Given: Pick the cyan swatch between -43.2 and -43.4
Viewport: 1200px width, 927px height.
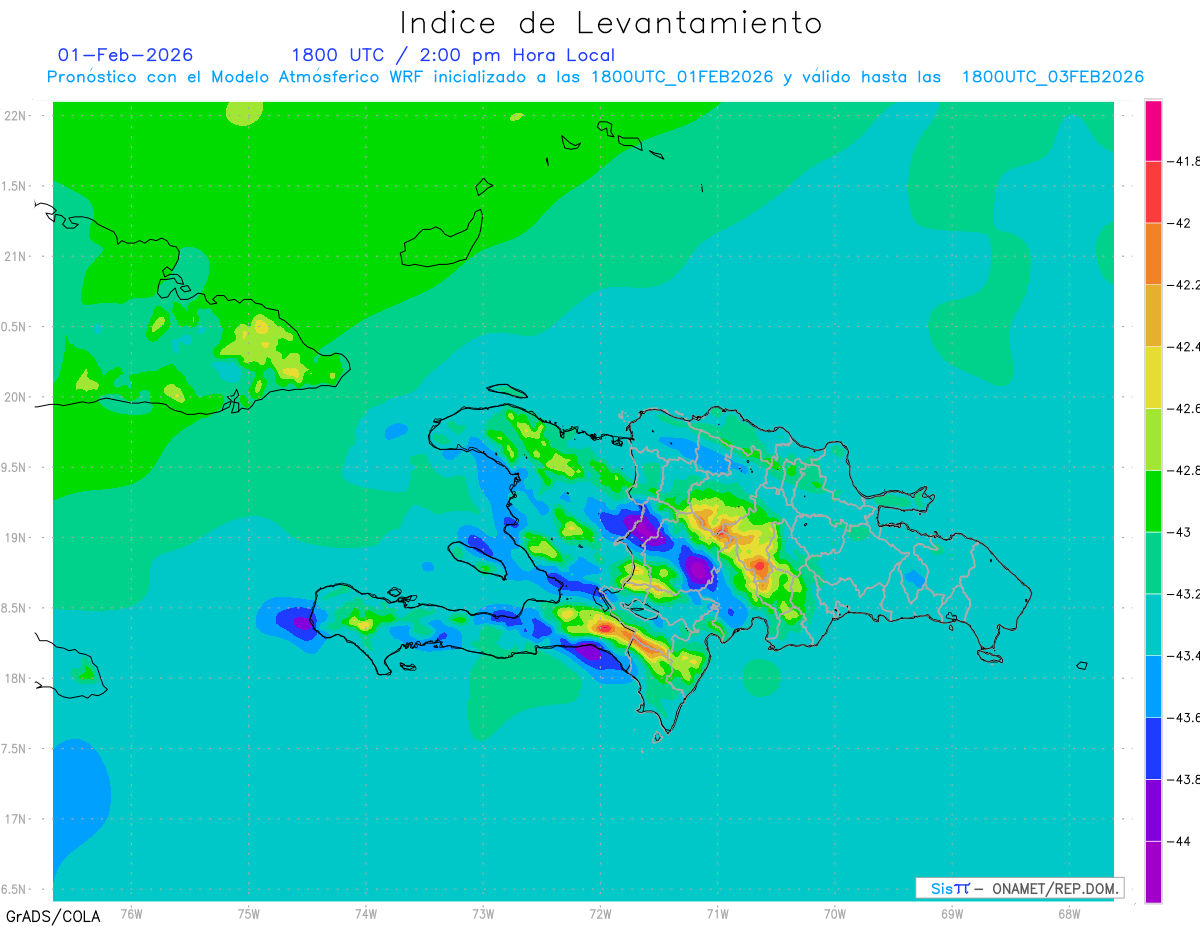Looking at the screenshot, I should (1153, 625).
